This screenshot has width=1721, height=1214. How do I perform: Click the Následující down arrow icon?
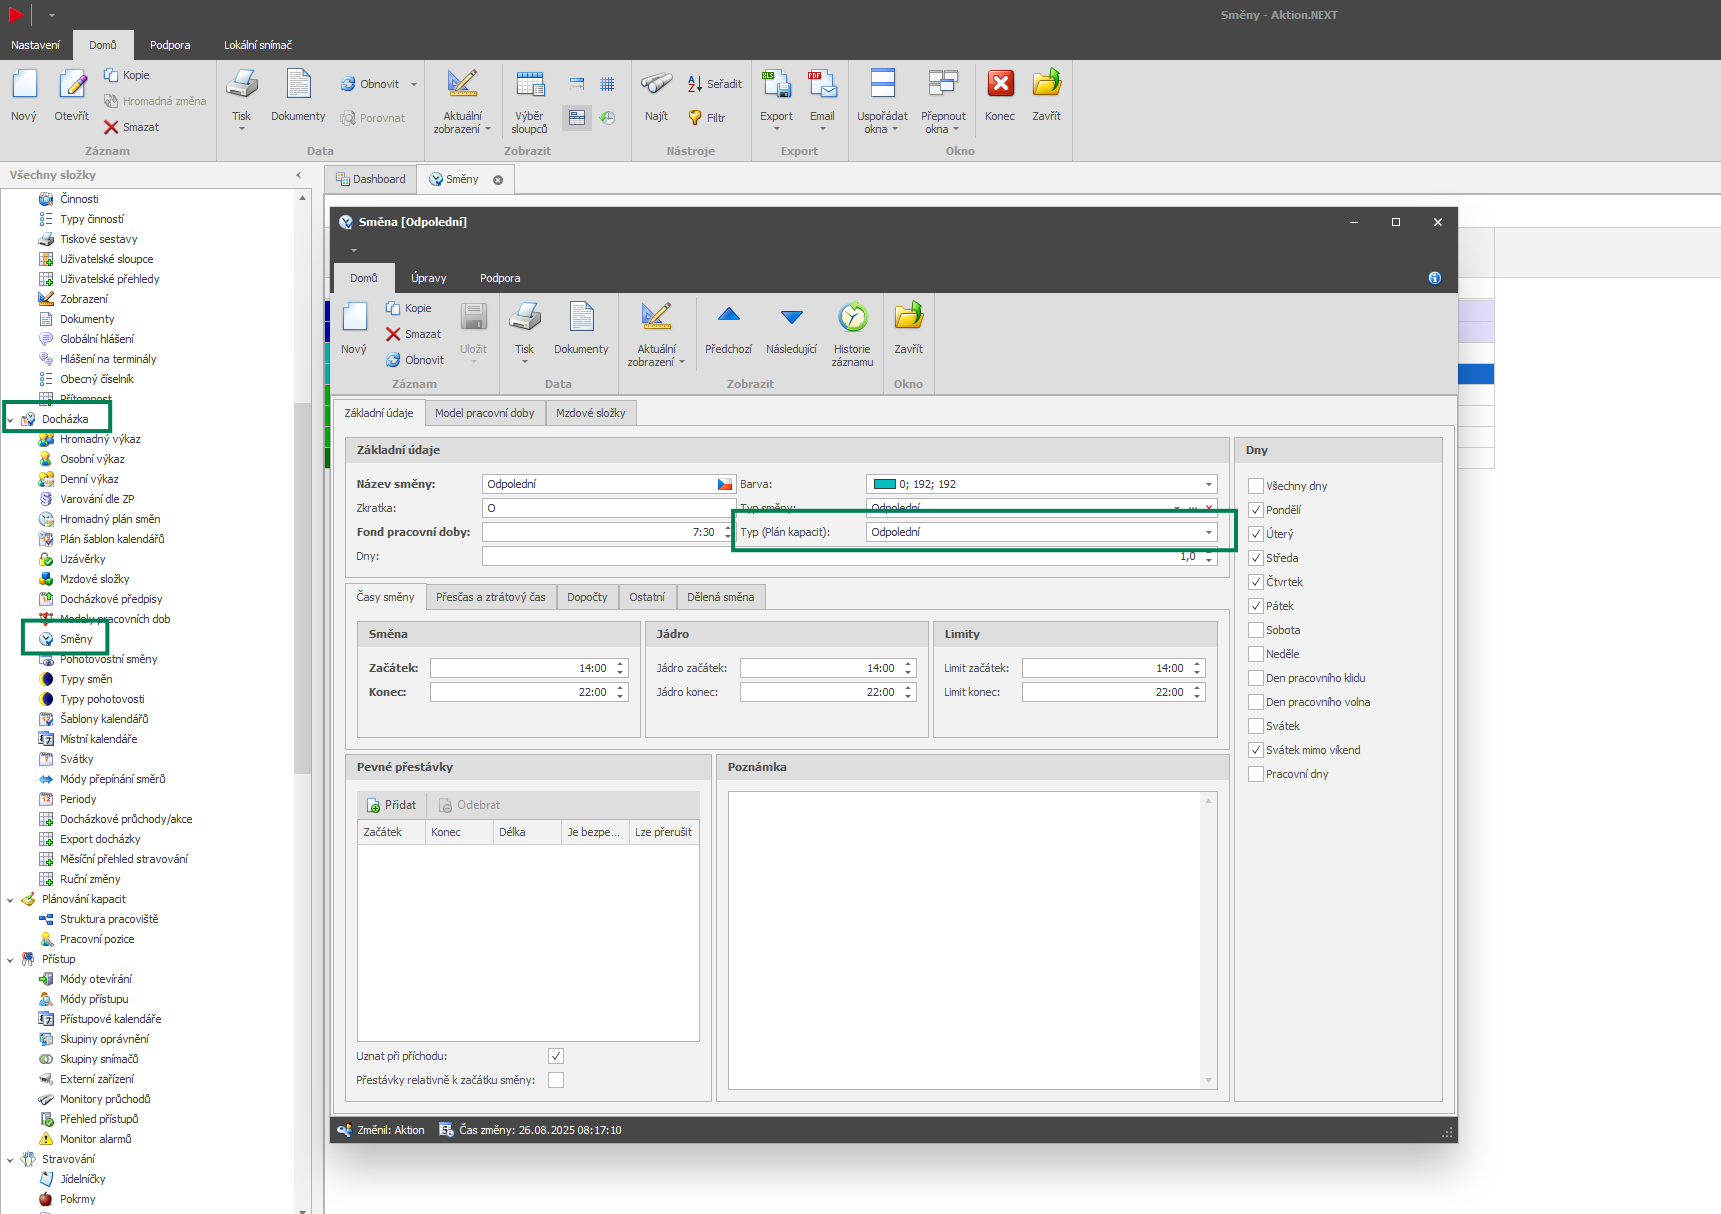point(791,317)
